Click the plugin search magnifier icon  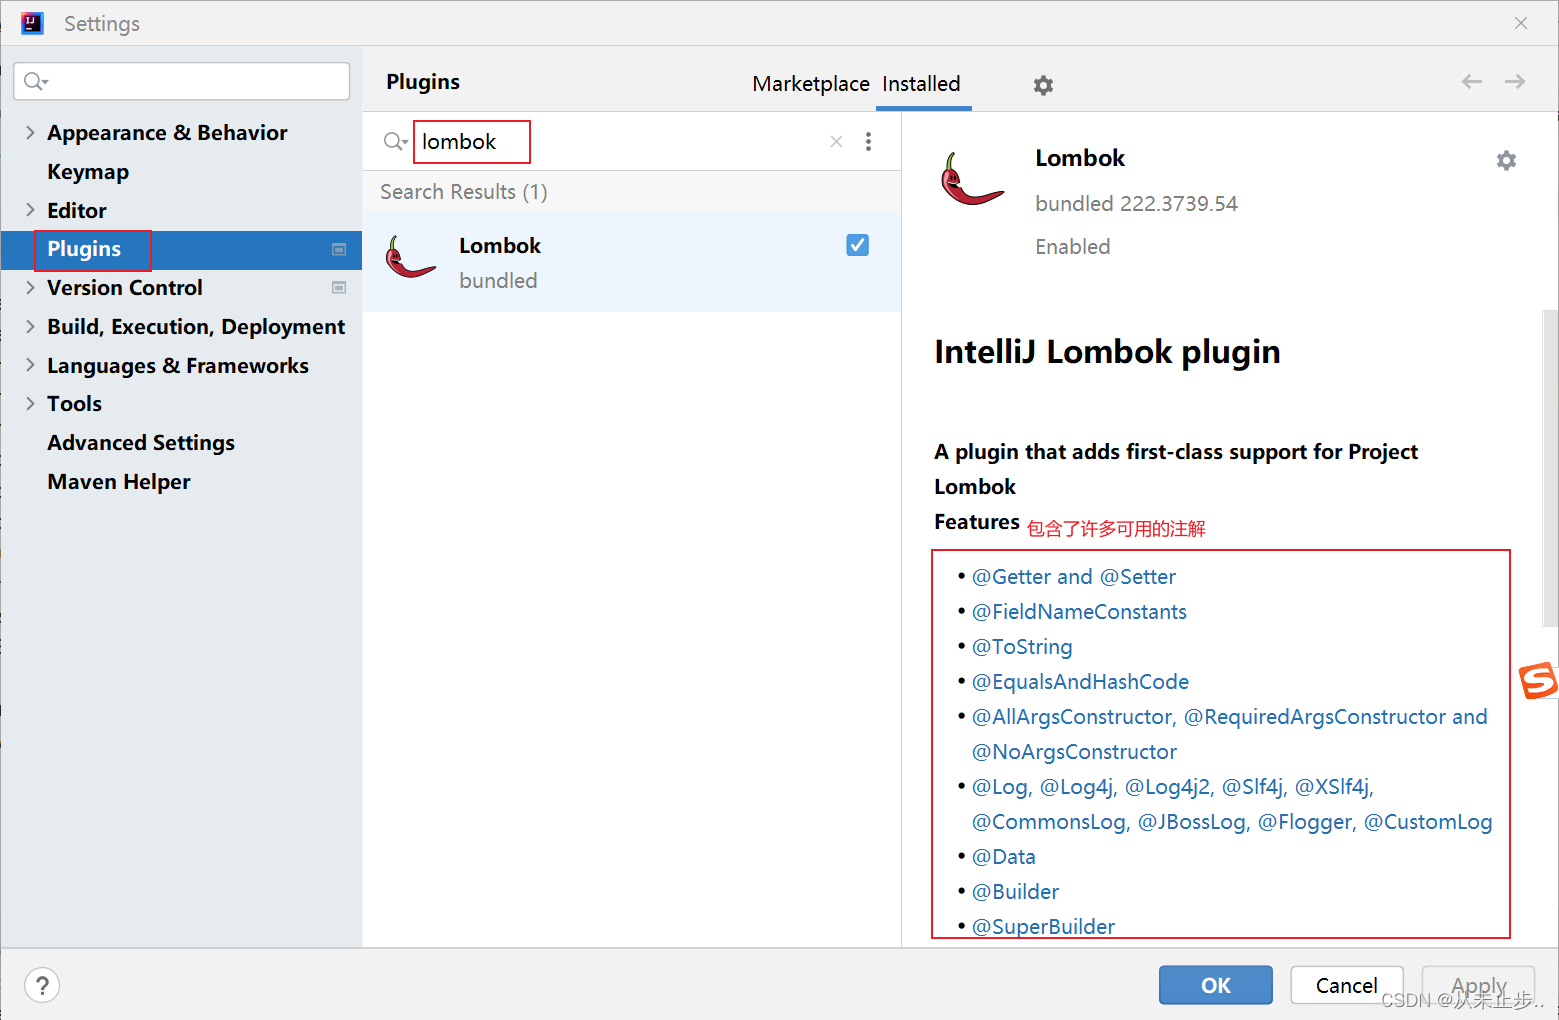click(396, 142)
